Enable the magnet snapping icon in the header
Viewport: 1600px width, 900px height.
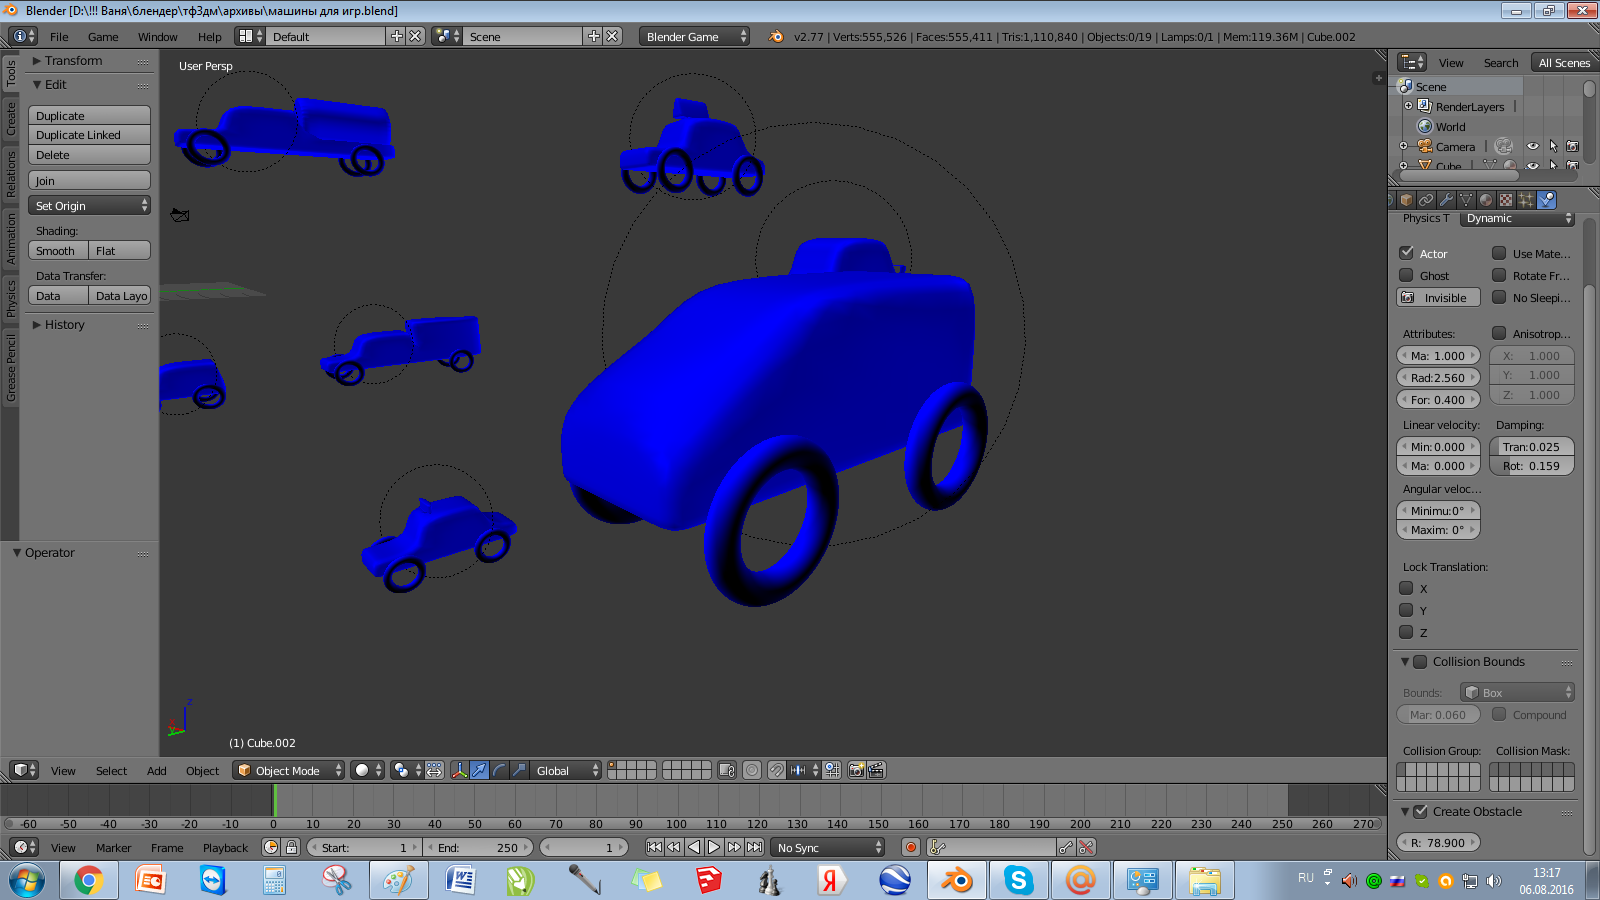pyautogui.click(x=777, y=771)
